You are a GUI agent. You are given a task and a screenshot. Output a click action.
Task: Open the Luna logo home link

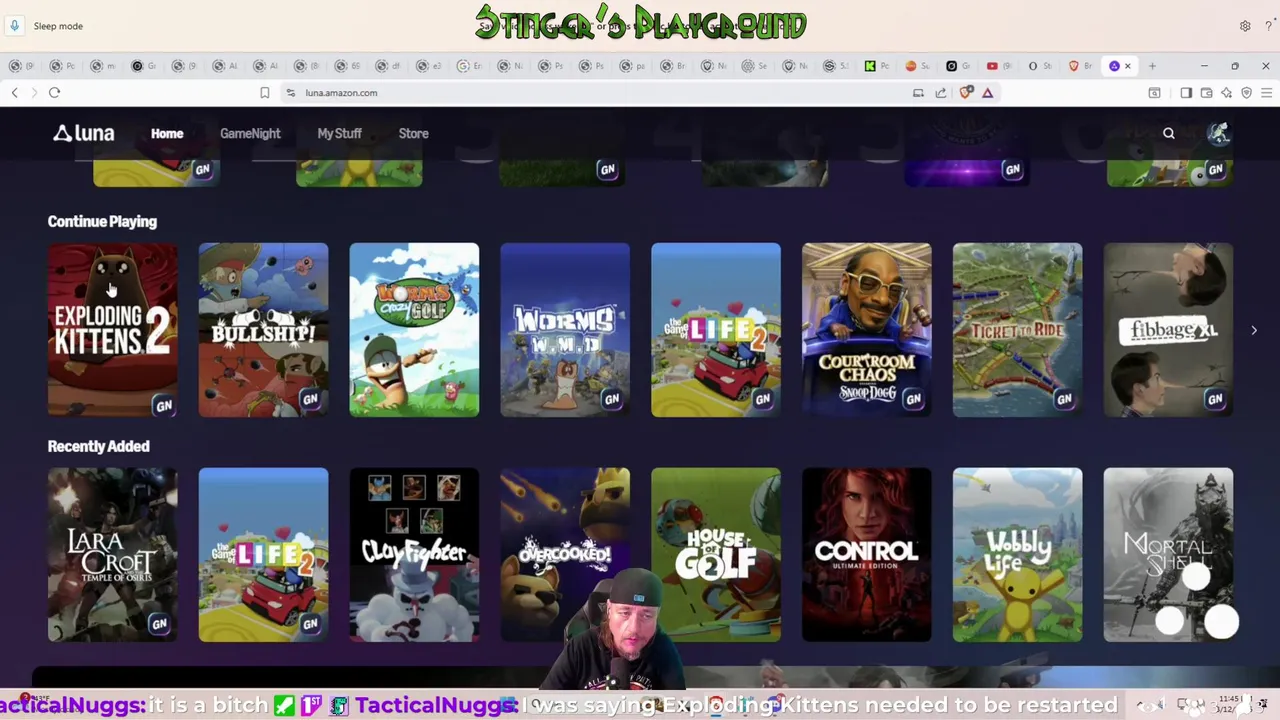84,133
